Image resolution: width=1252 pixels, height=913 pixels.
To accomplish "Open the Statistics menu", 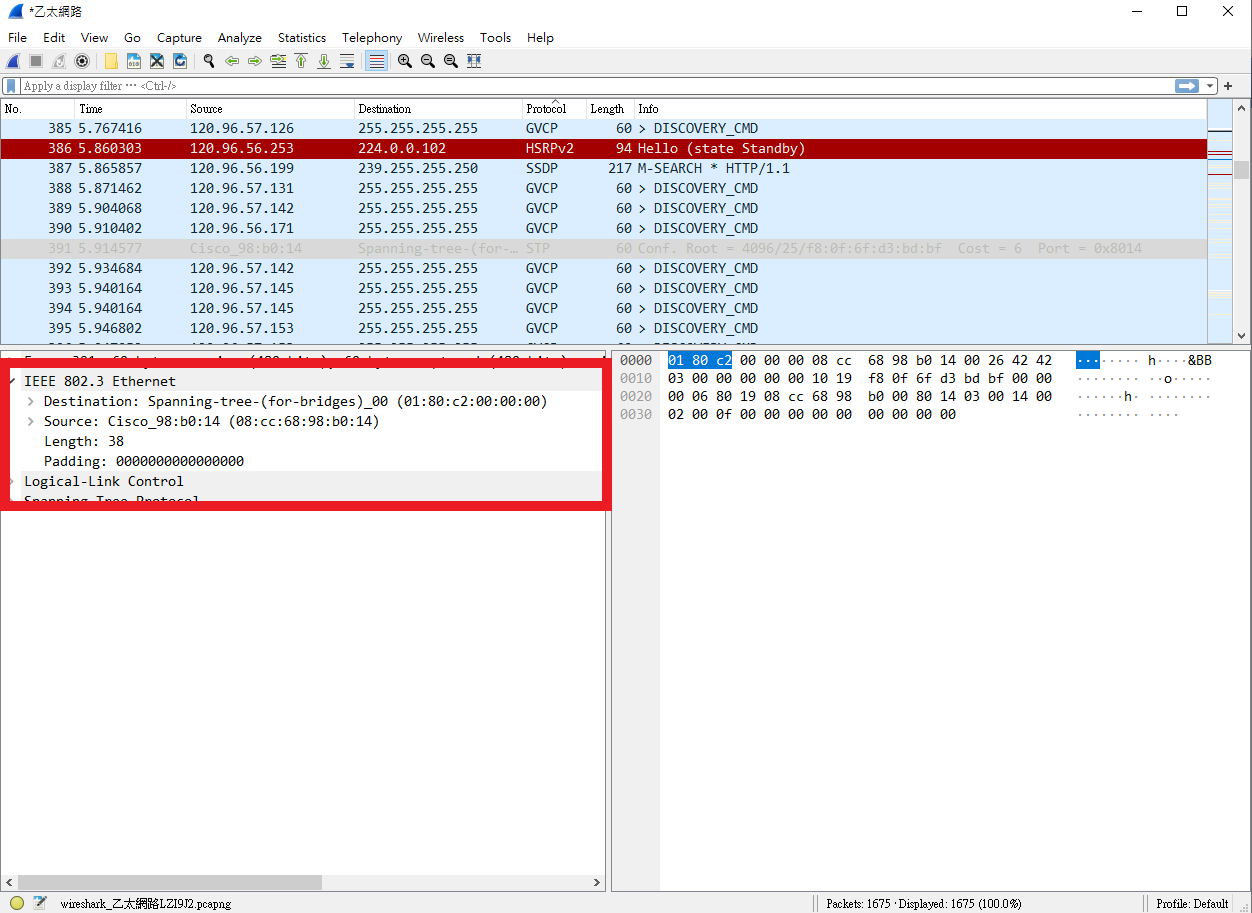I will (301, 37).
